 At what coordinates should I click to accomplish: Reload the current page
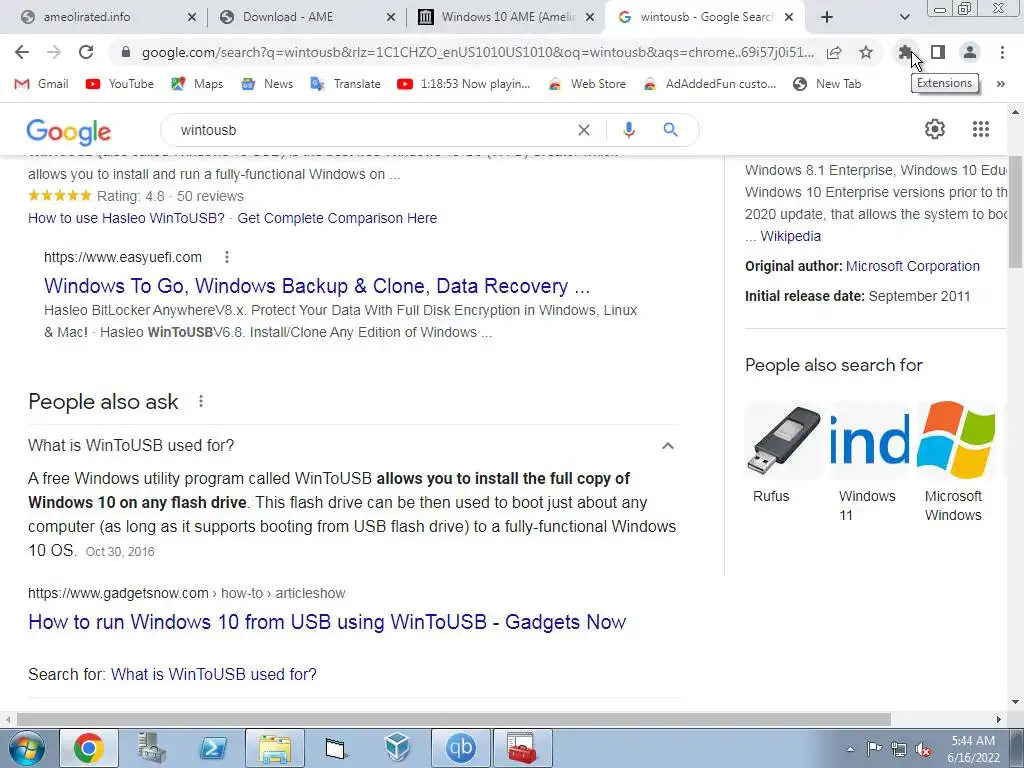(86, 52)
